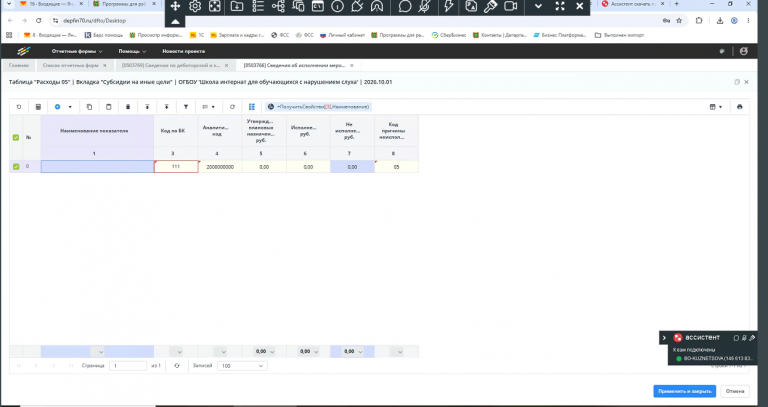Click the screenshot picture icon in remote toolbar
768x407 pixels.
click(471, 6)
